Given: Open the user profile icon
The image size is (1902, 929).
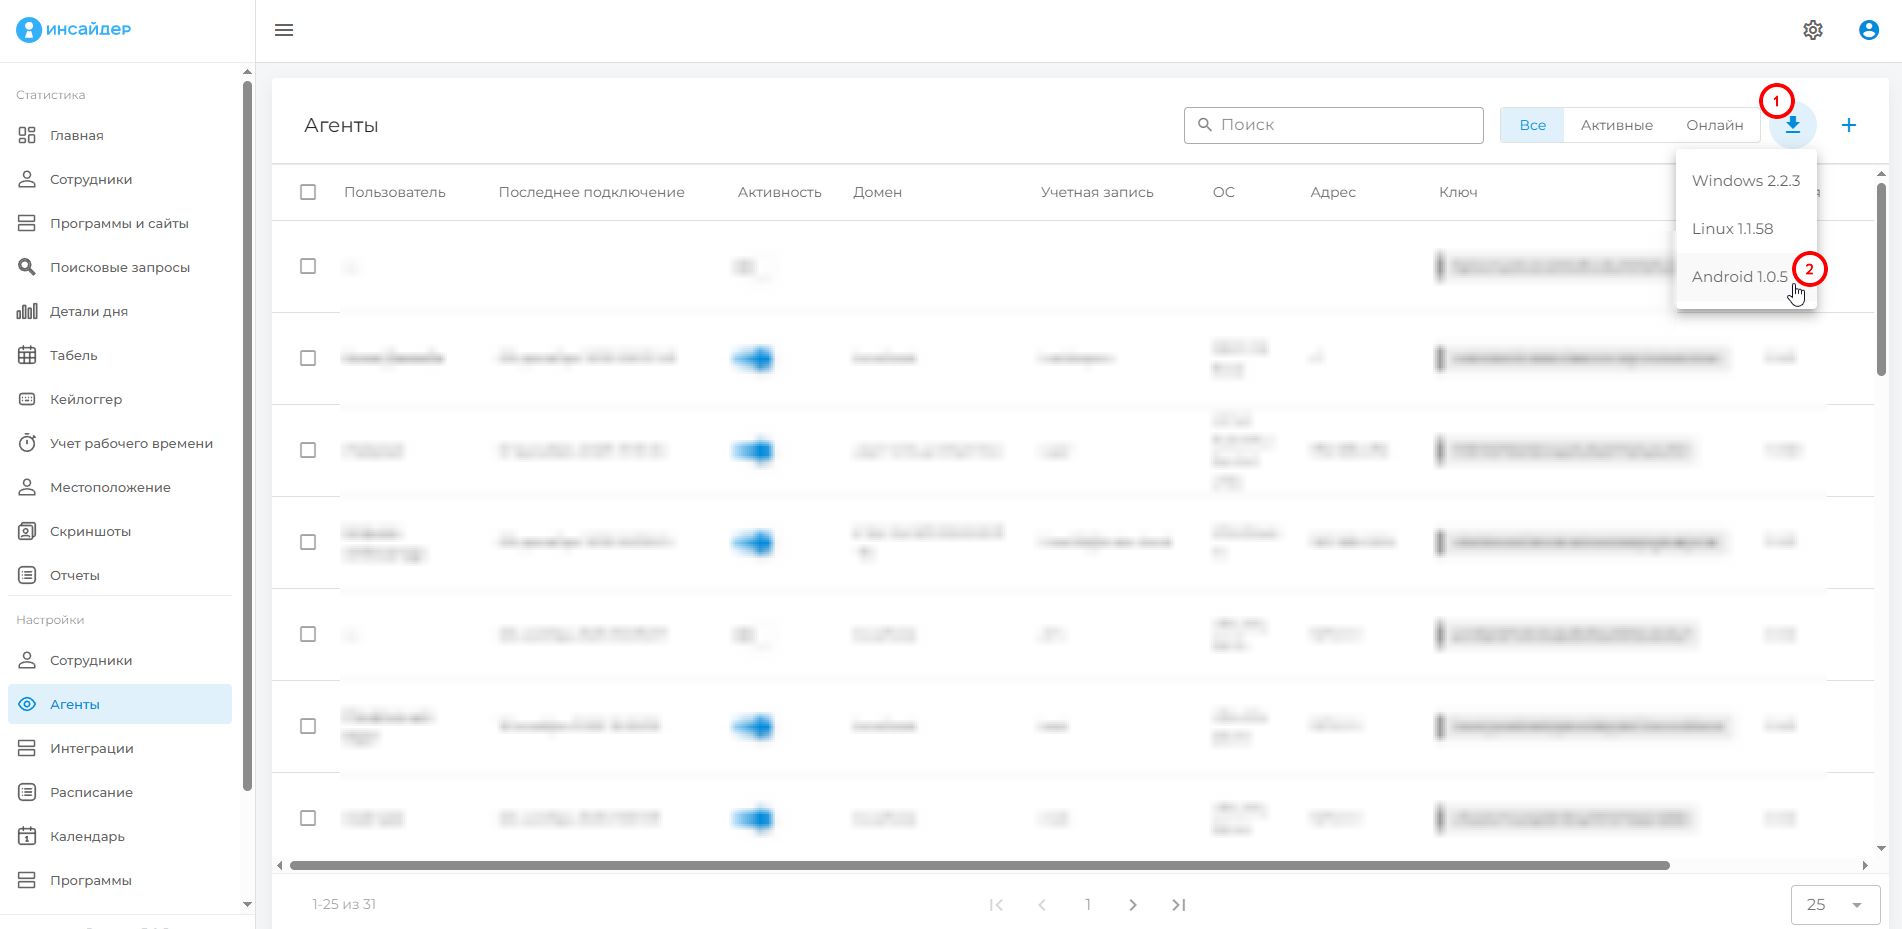Looking at the screenshot, I should [x=1868, y=30].
